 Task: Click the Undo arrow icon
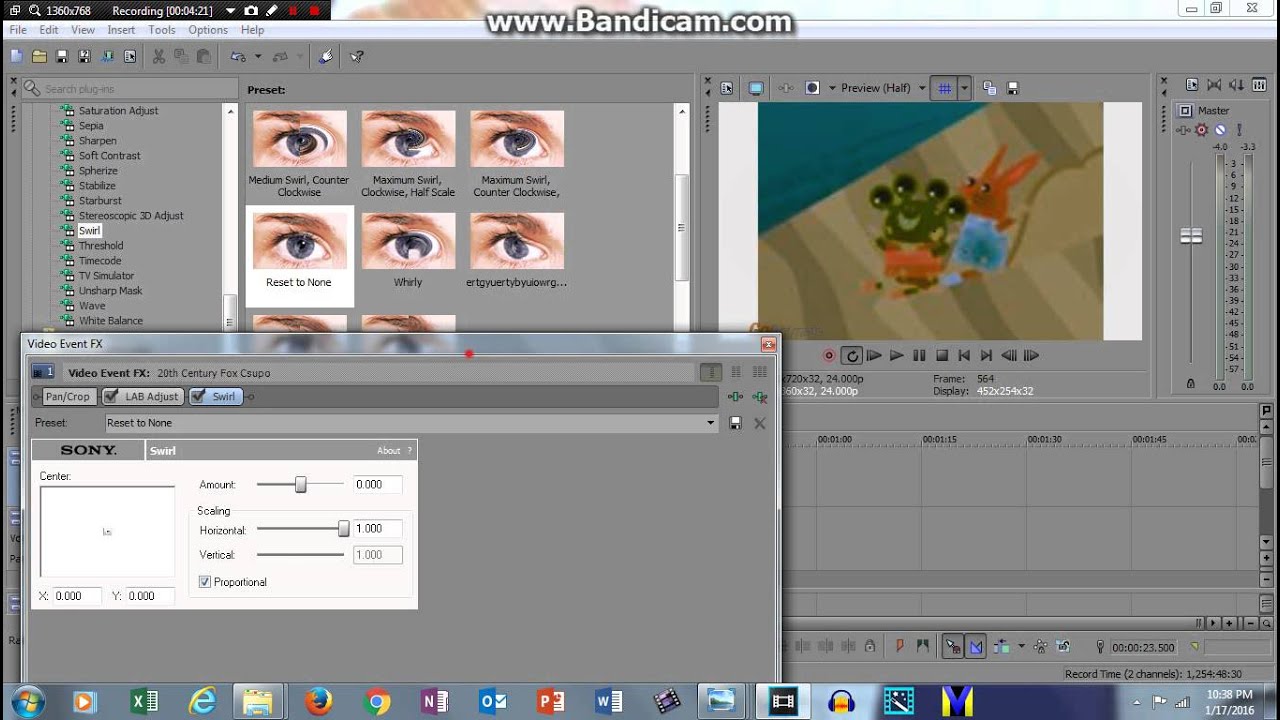point(237,57)
